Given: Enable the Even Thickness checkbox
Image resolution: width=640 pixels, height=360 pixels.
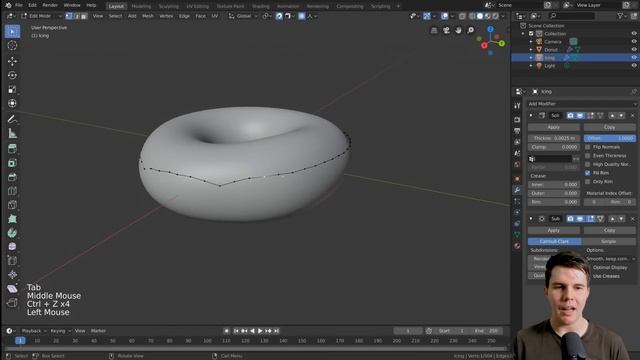Looking at the screenshot, I should (588, 156).
